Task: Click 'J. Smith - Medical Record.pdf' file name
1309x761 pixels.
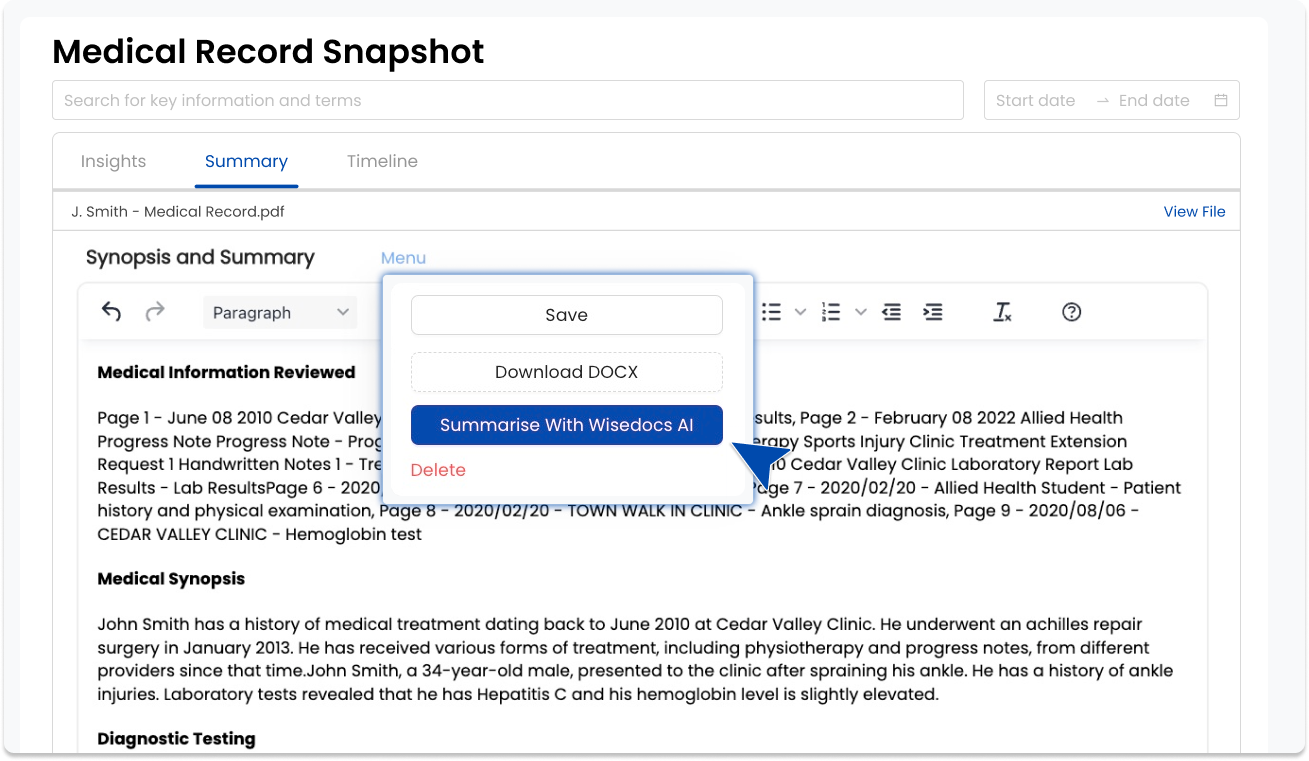Action: (x=178, y=212)
